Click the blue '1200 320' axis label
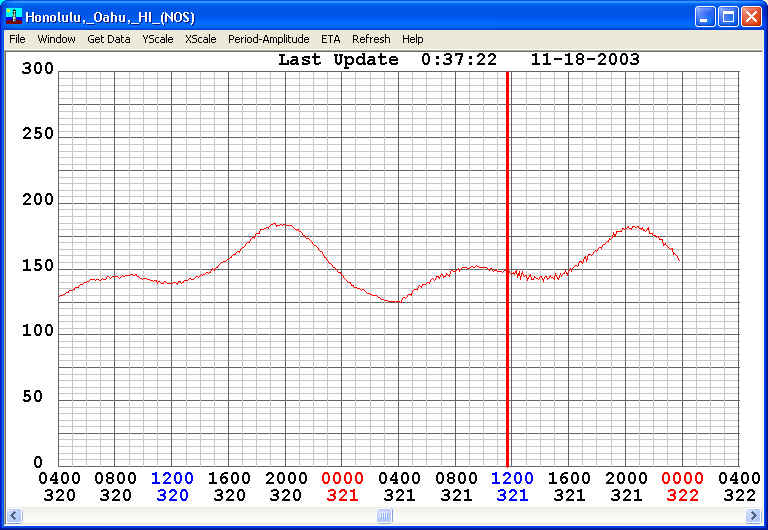768x530 pixels. 172,486
